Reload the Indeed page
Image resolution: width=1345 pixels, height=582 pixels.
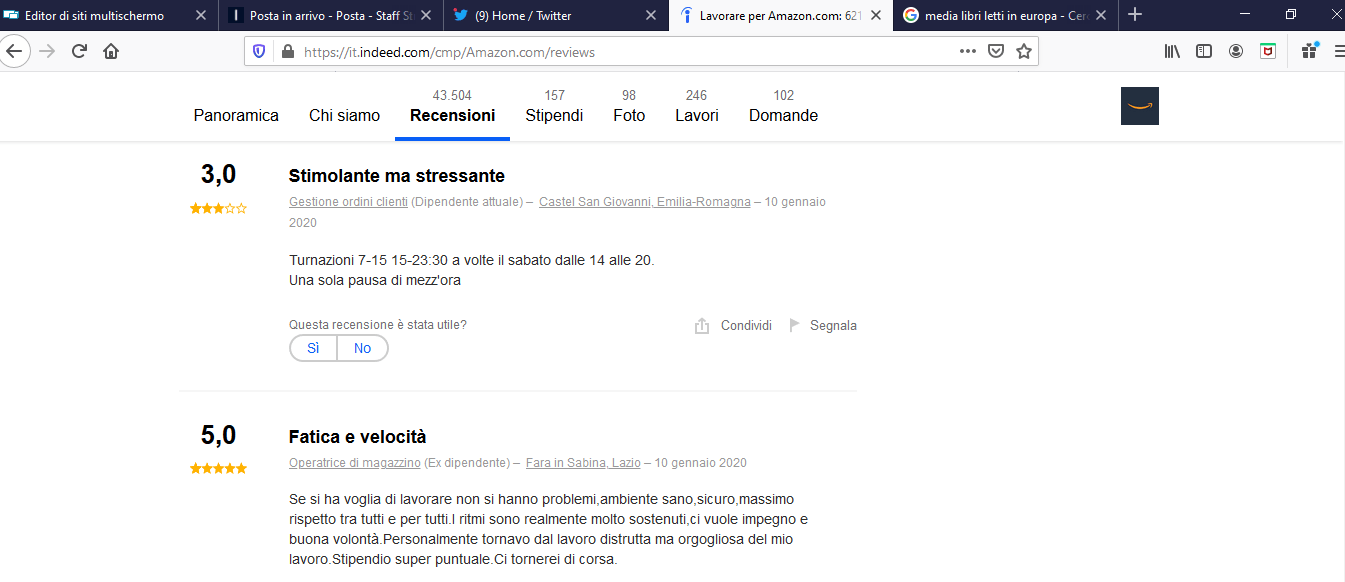[79, 51]
